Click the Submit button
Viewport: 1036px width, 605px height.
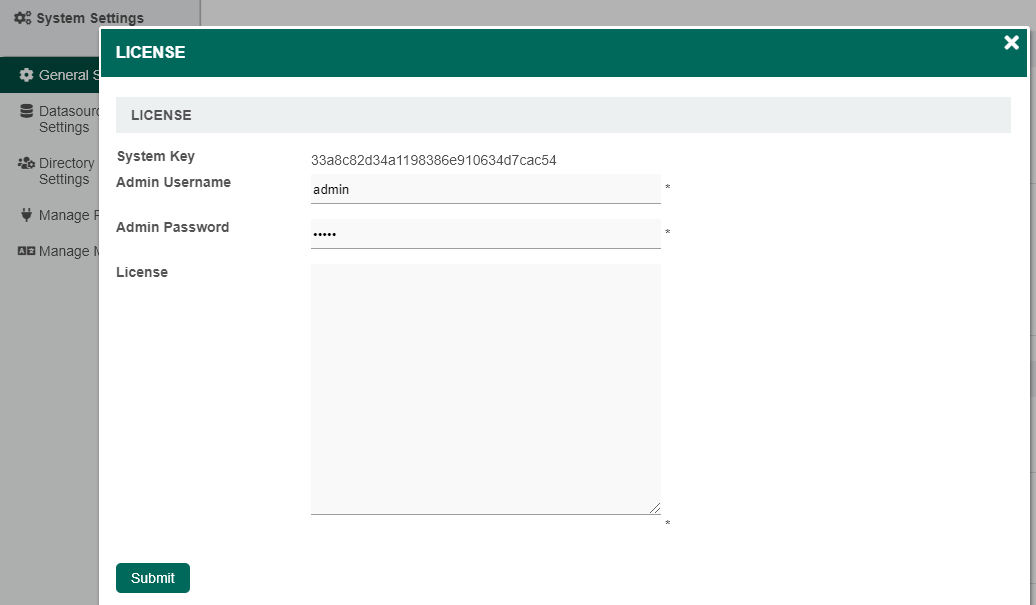(153, 578)
